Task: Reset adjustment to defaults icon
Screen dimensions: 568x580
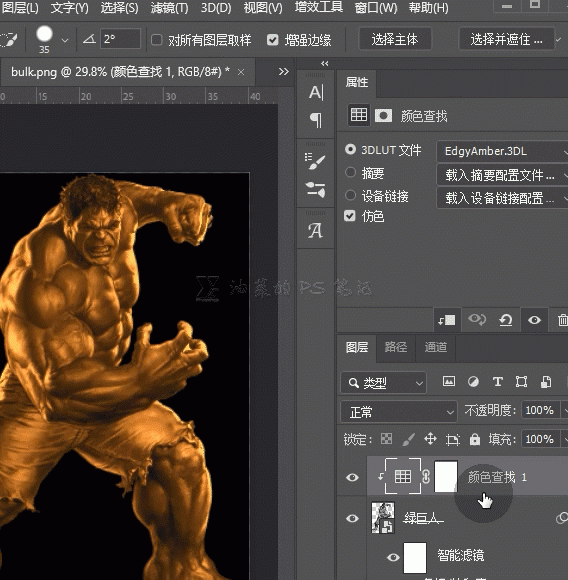Action: tap(506, 320)
